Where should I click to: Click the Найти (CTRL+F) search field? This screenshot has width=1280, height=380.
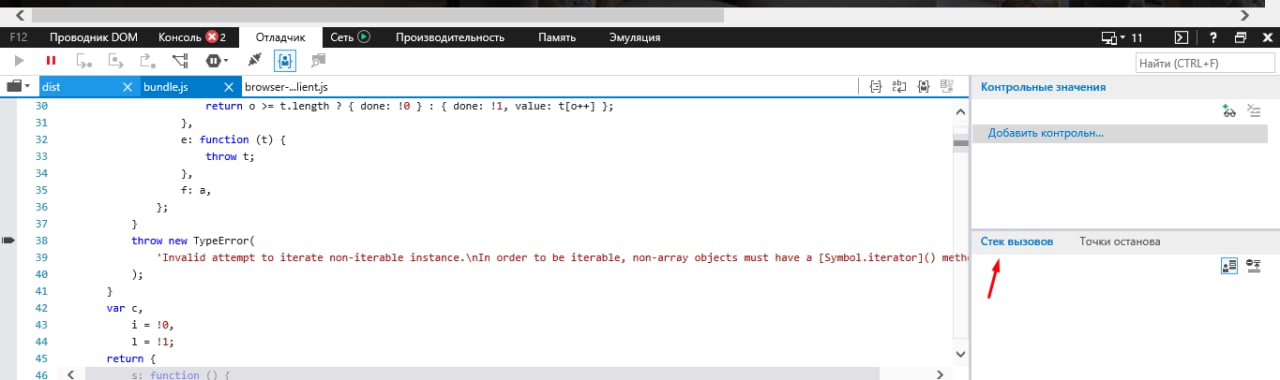(x=1204, y=63)
